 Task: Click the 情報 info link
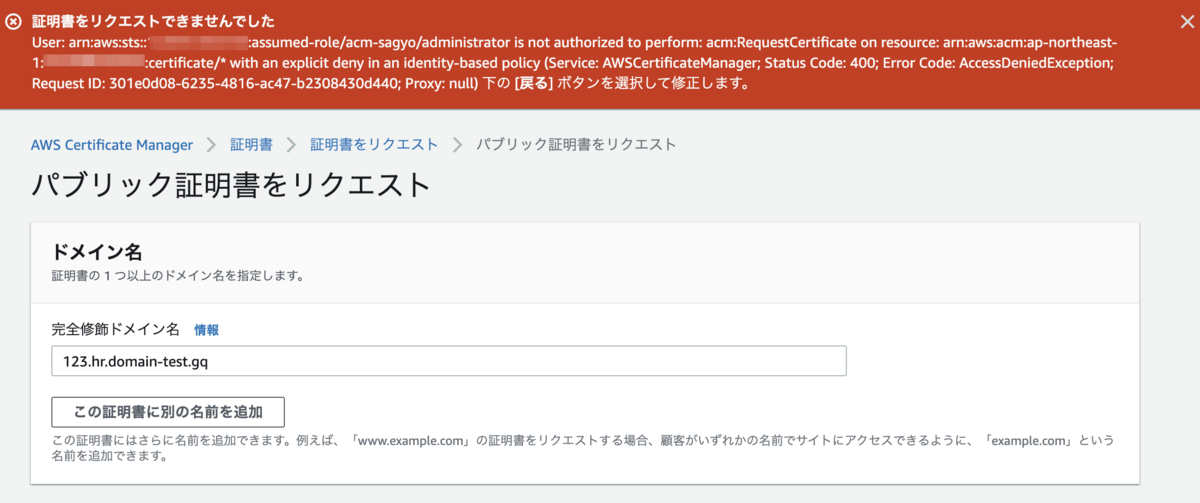206,329
